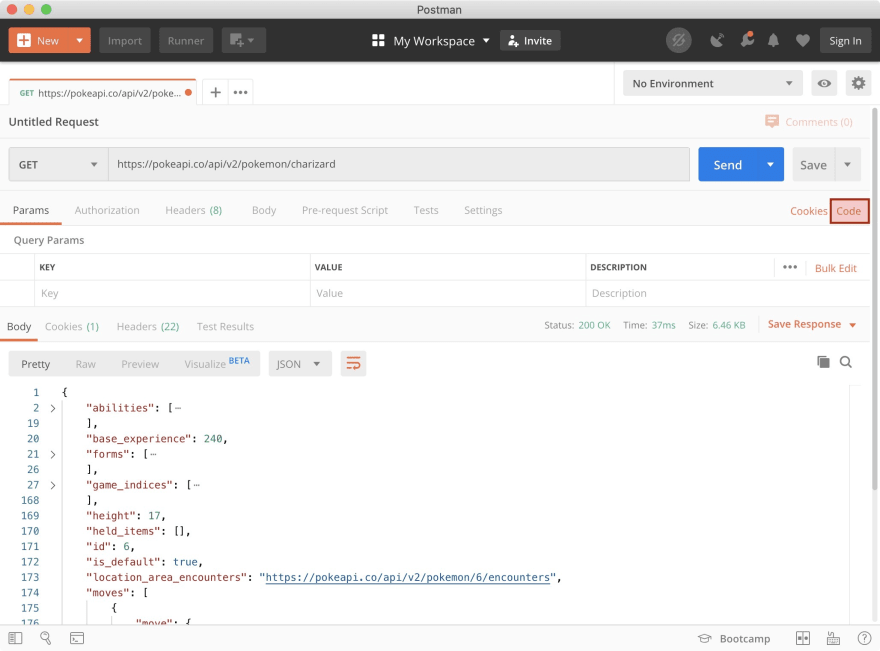Click the open new window icon
The height and width of the screenshot is (651, 880).
coord(243,40)
